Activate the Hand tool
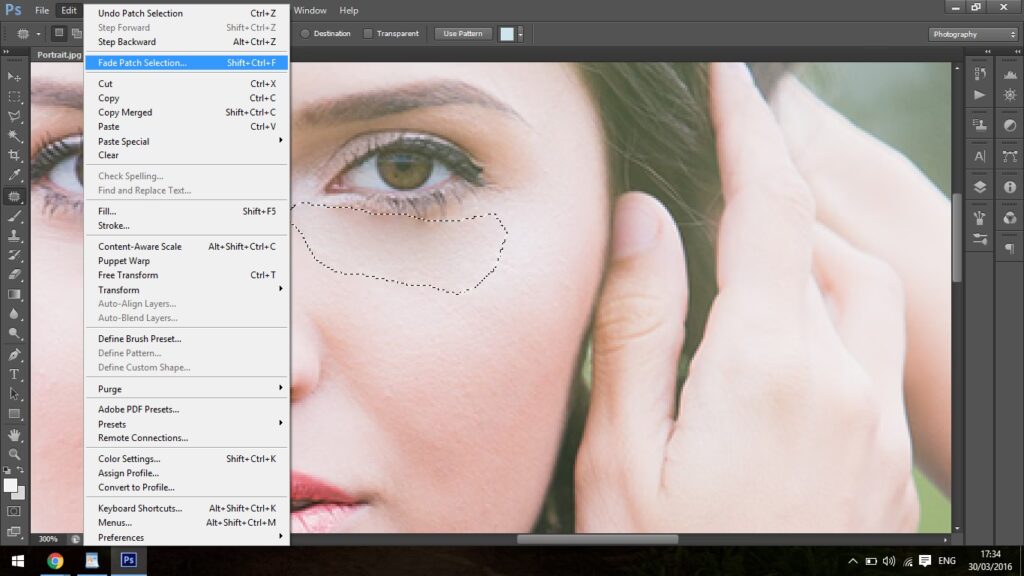Image resolution: width=1024 pixels, height=576 pixels. 14,434
